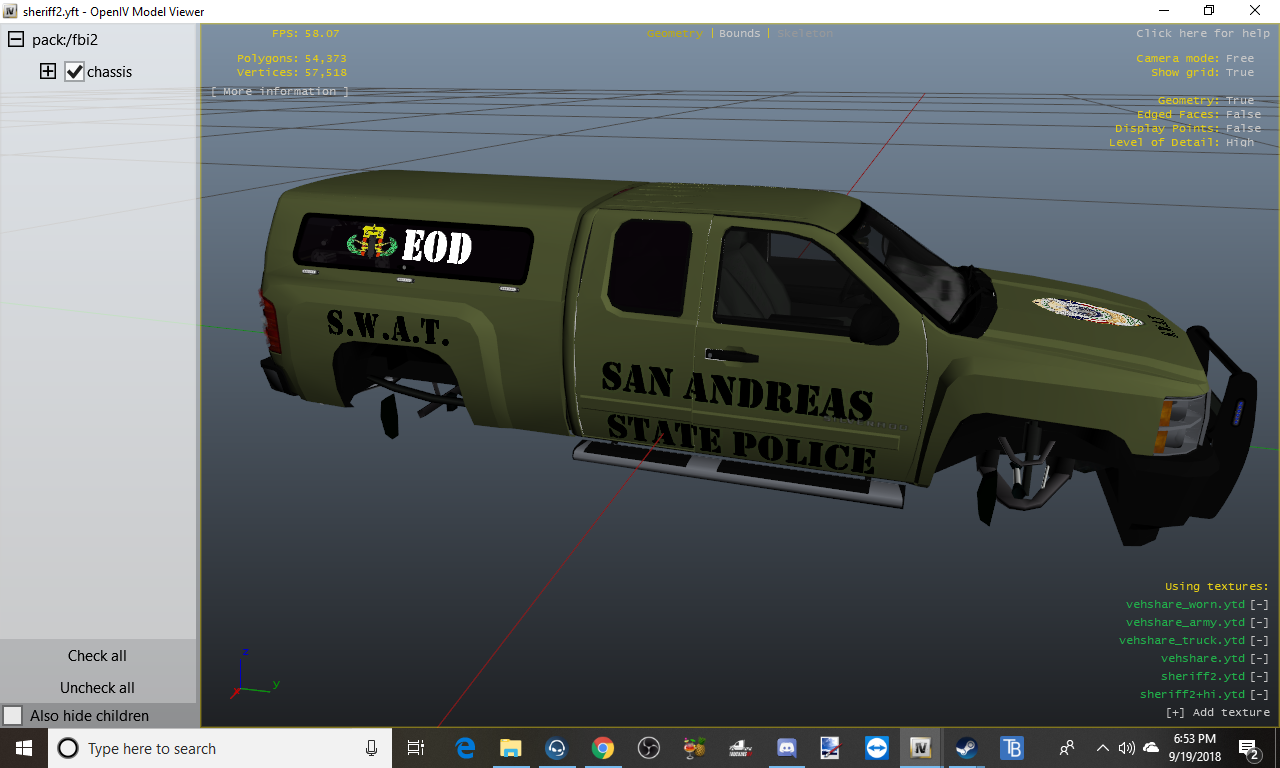This screenshot has width=1280, height=768.
Task: Enable the Also hide children checkbox
Action: pos(13,716)
